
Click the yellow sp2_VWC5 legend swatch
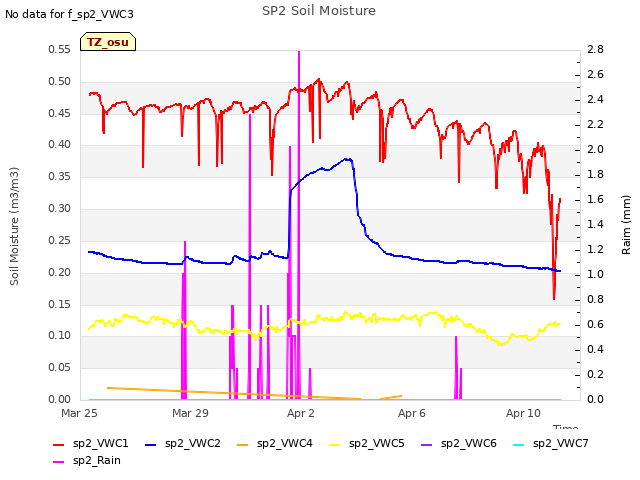coord(335,444)
